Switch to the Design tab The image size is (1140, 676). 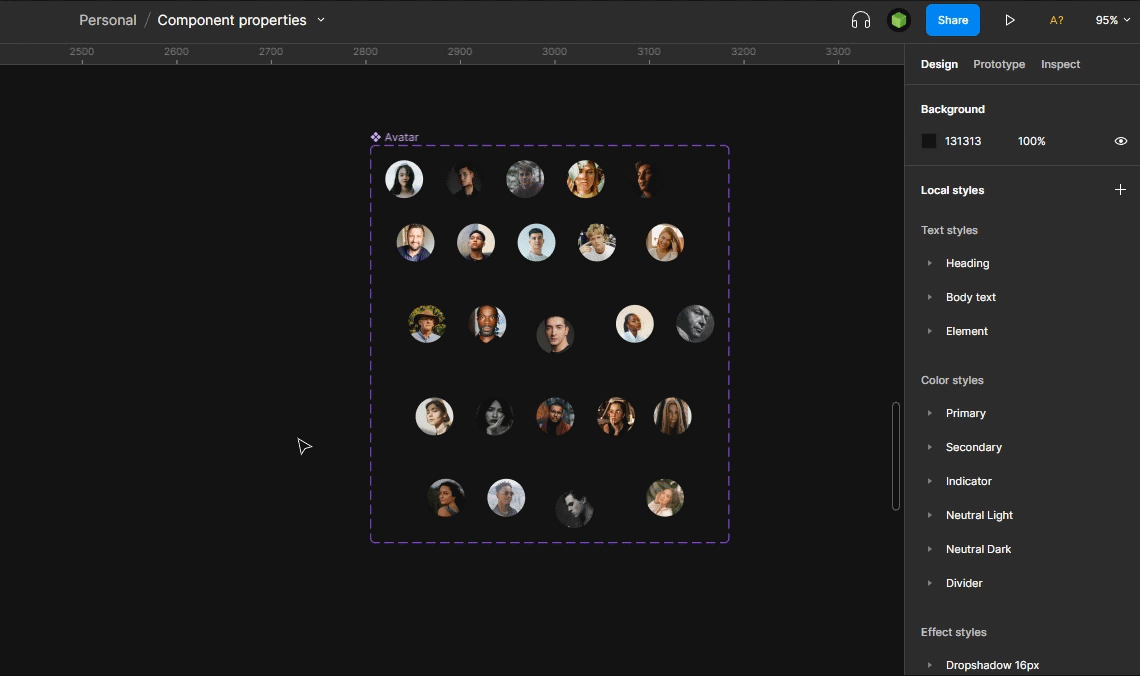pyautogui.click(x=939, y=64)
